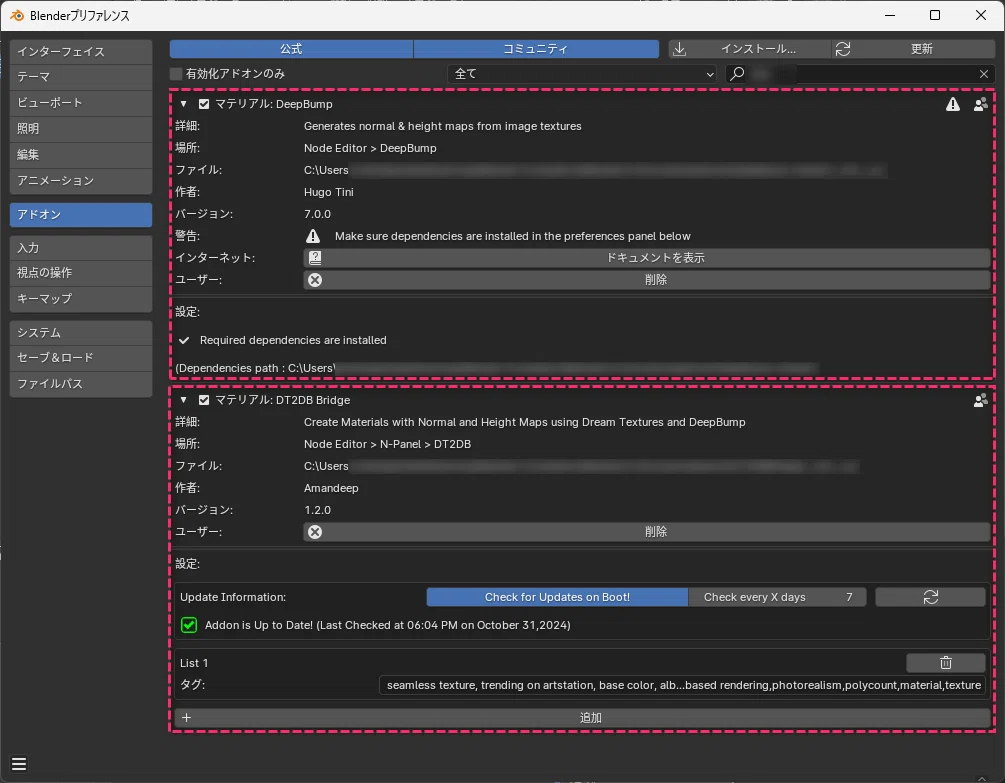Open the 入力 preferences section
This screenshot has width=1005, height=783.
[81, 248]
